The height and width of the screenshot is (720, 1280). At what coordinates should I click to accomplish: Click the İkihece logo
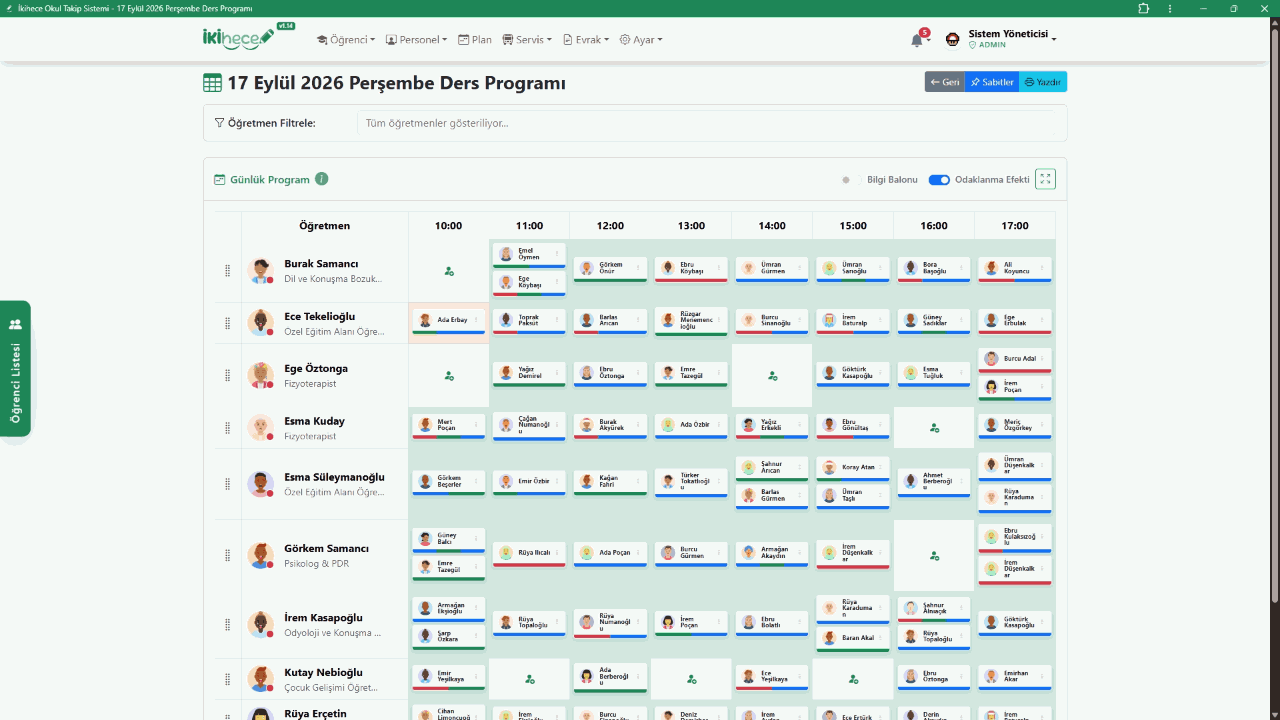[238, 39]
